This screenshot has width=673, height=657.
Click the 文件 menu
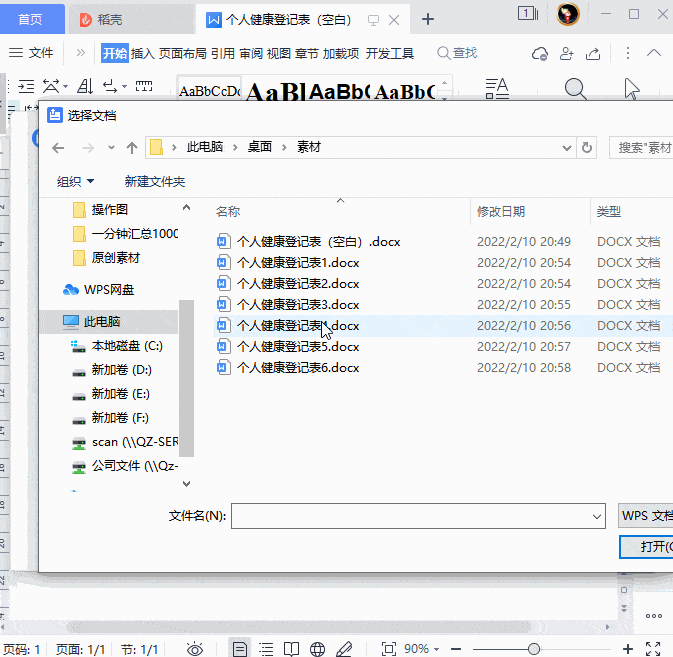(31, 53)
